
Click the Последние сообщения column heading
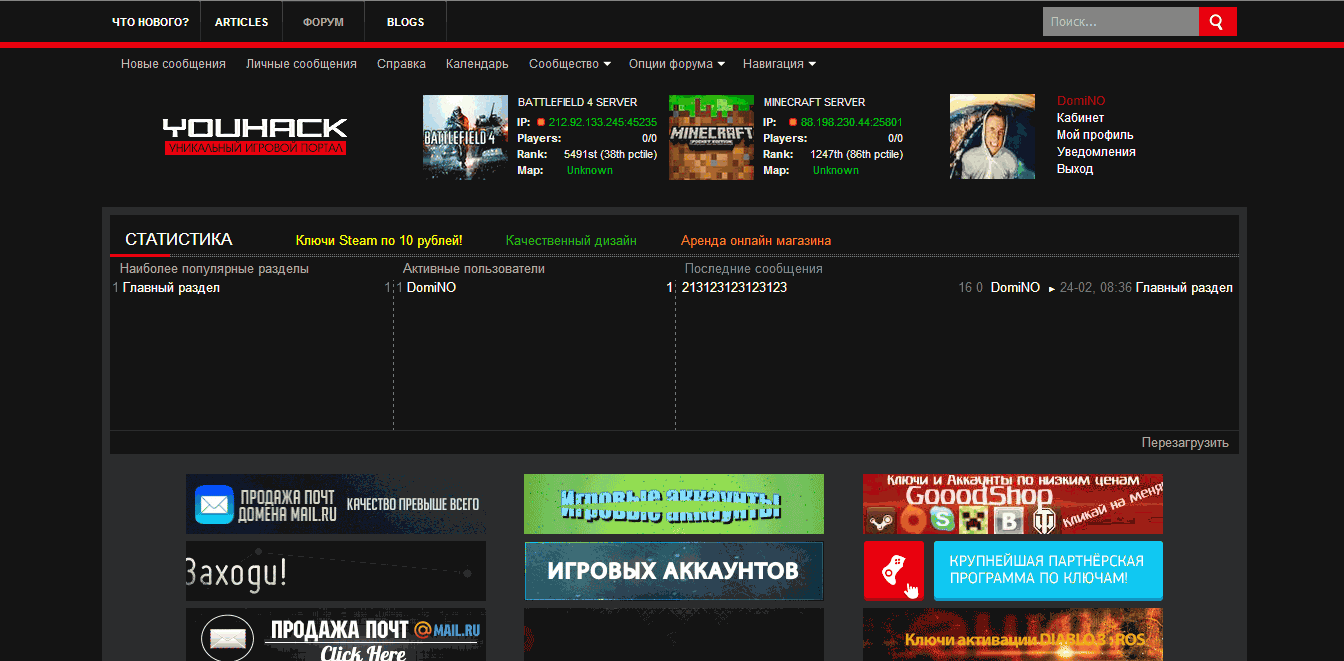click(754, 269)
